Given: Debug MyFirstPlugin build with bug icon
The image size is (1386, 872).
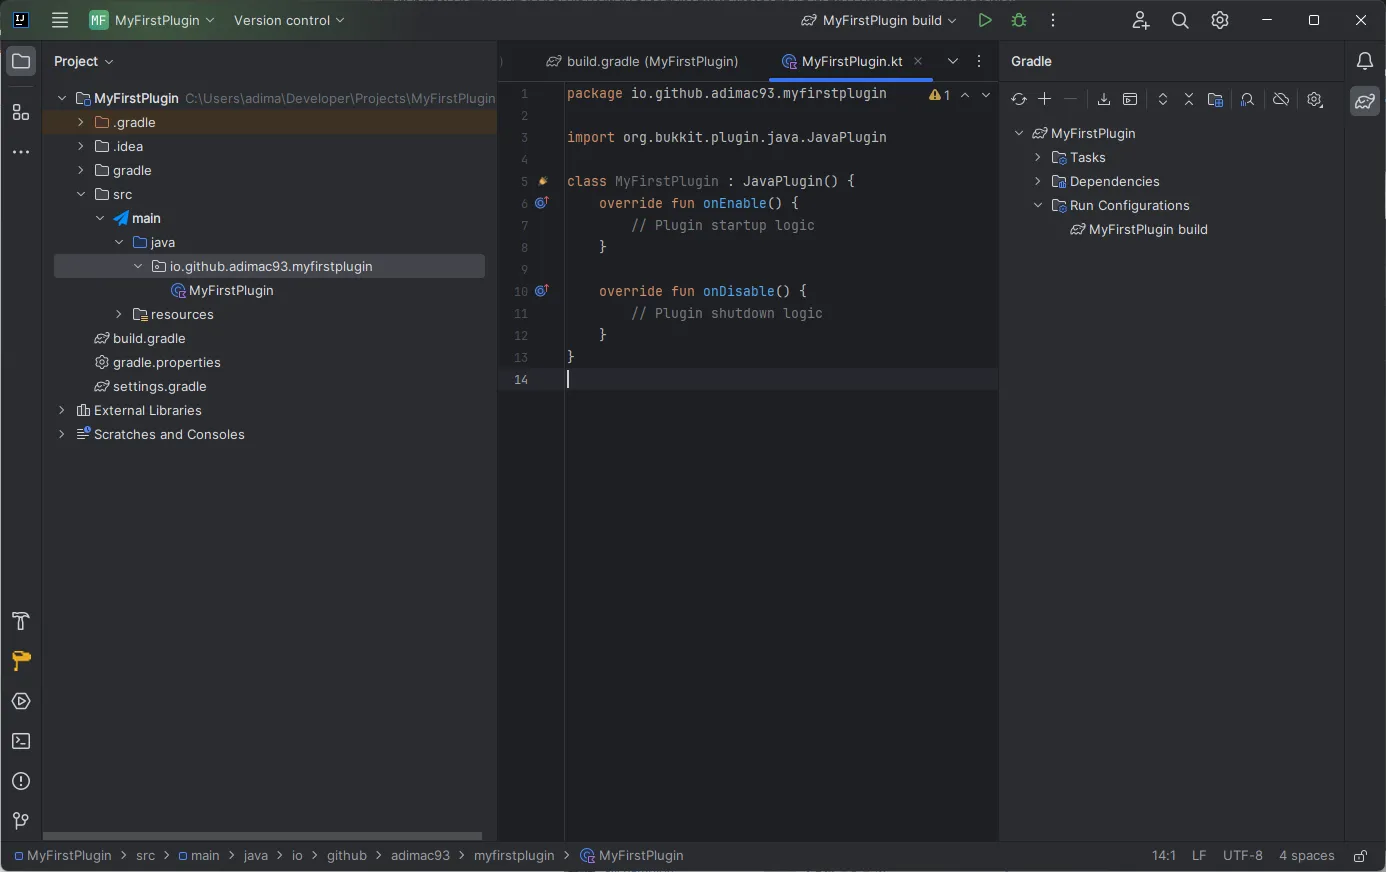Looking at the screenshot, I should [x=1019, y=20].
